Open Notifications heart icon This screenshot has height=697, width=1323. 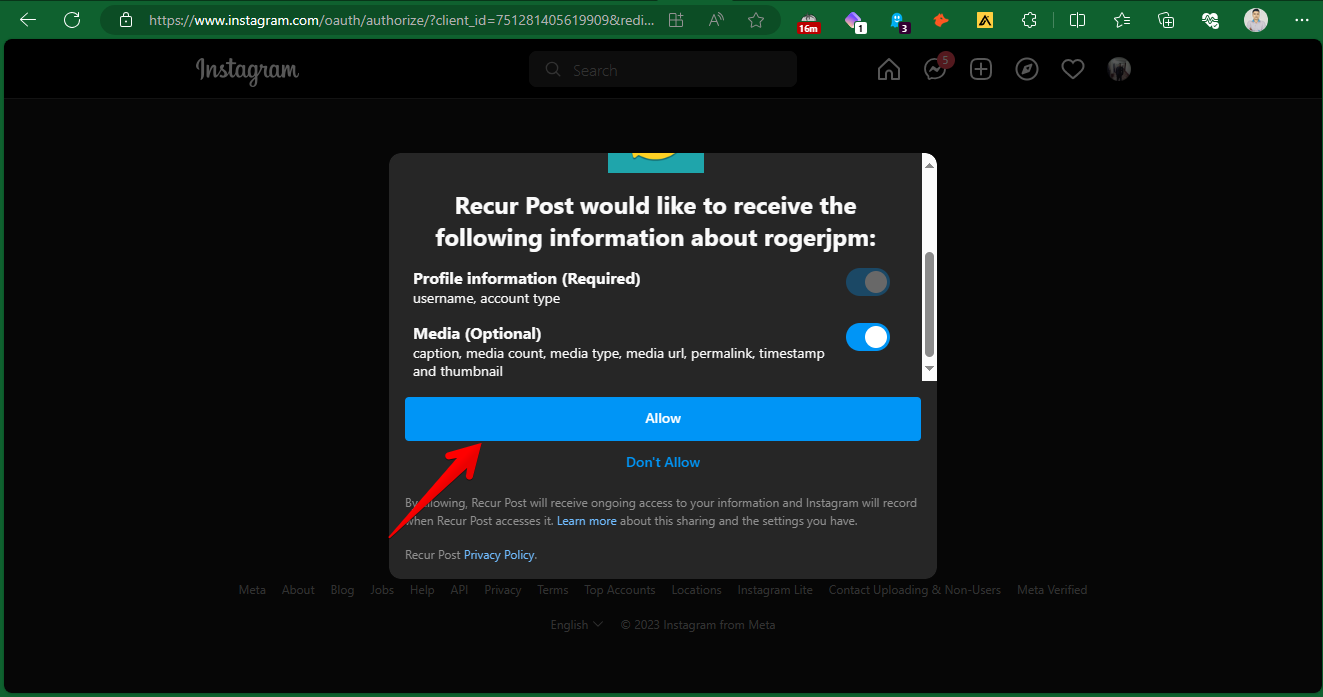click(1073, 70)
